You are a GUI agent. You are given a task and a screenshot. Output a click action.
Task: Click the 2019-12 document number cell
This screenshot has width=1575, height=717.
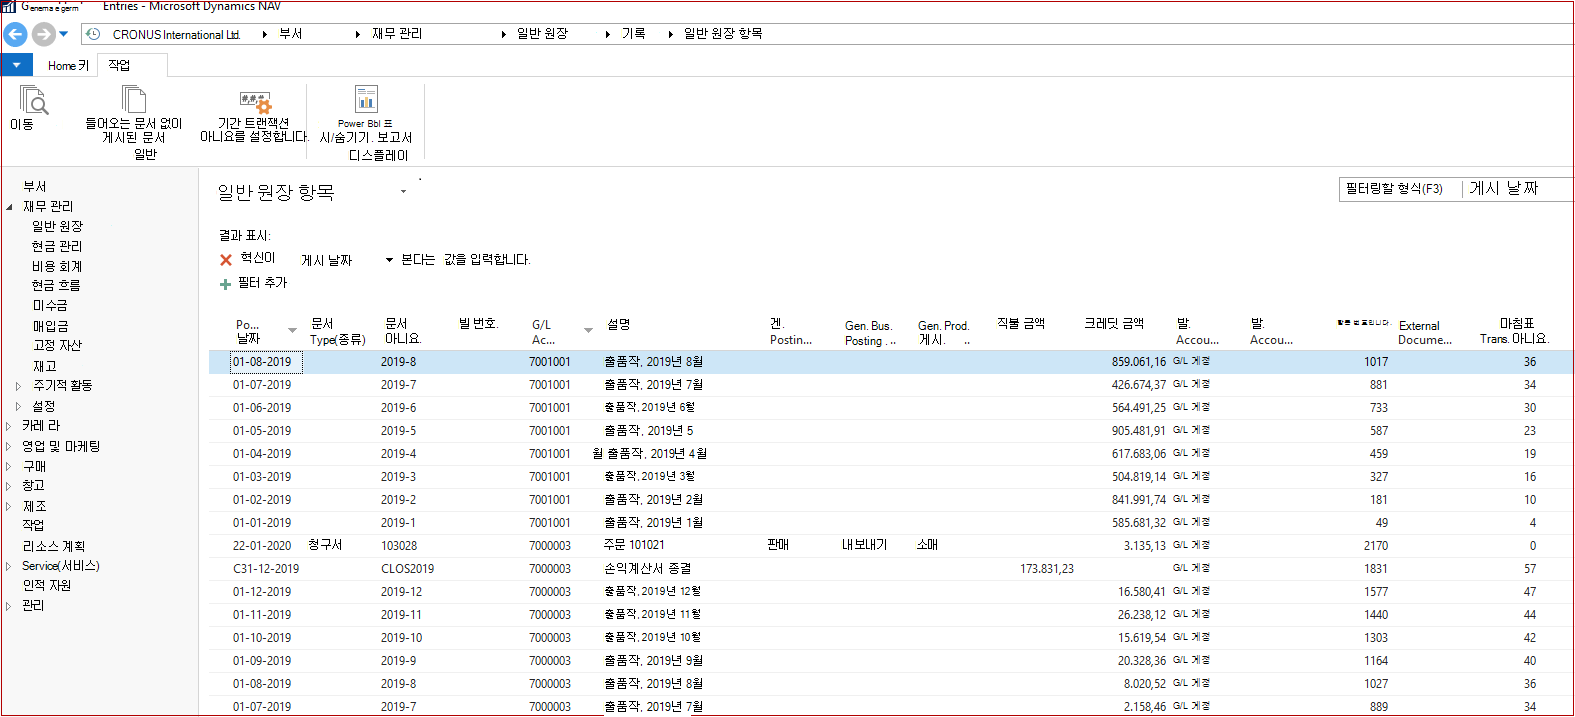pos(401,592)
